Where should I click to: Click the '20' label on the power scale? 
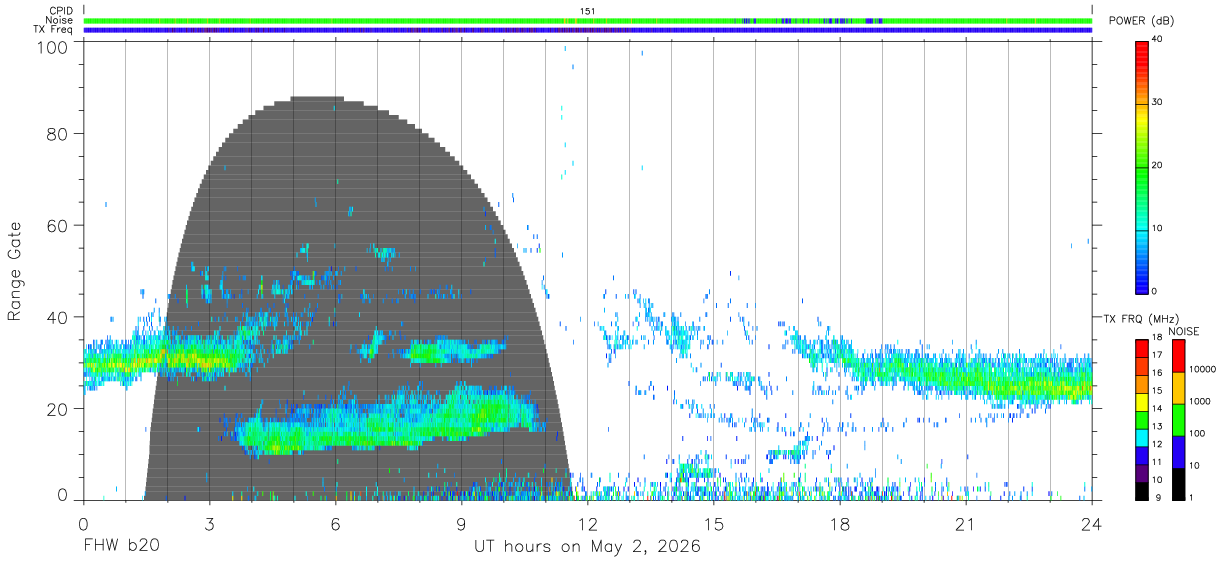pyautogui.click(x=1157, y=166)
